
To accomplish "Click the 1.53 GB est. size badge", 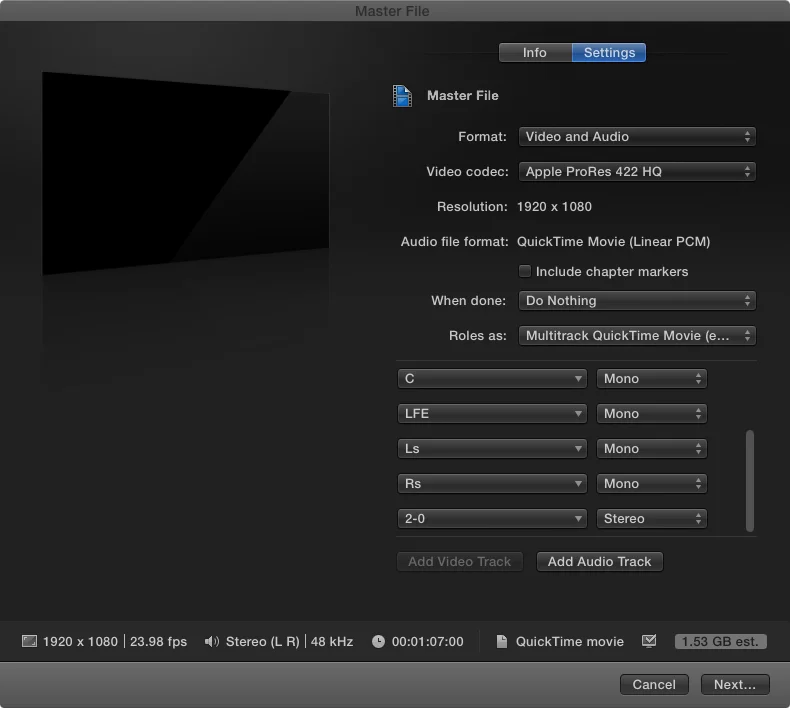I will 720,641.
